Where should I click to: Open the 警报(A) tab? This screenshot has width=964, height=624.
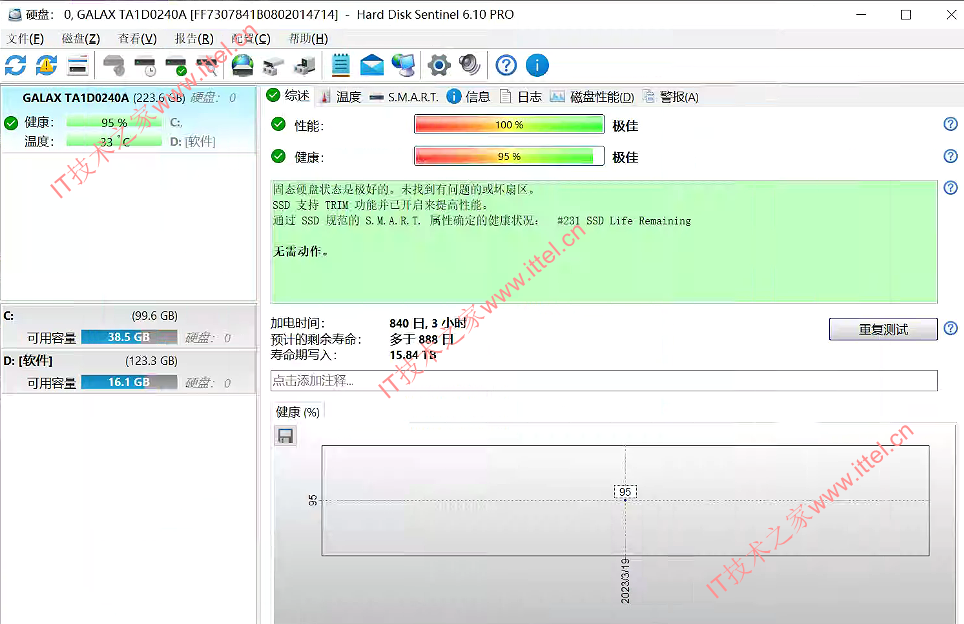pos(671,97)
